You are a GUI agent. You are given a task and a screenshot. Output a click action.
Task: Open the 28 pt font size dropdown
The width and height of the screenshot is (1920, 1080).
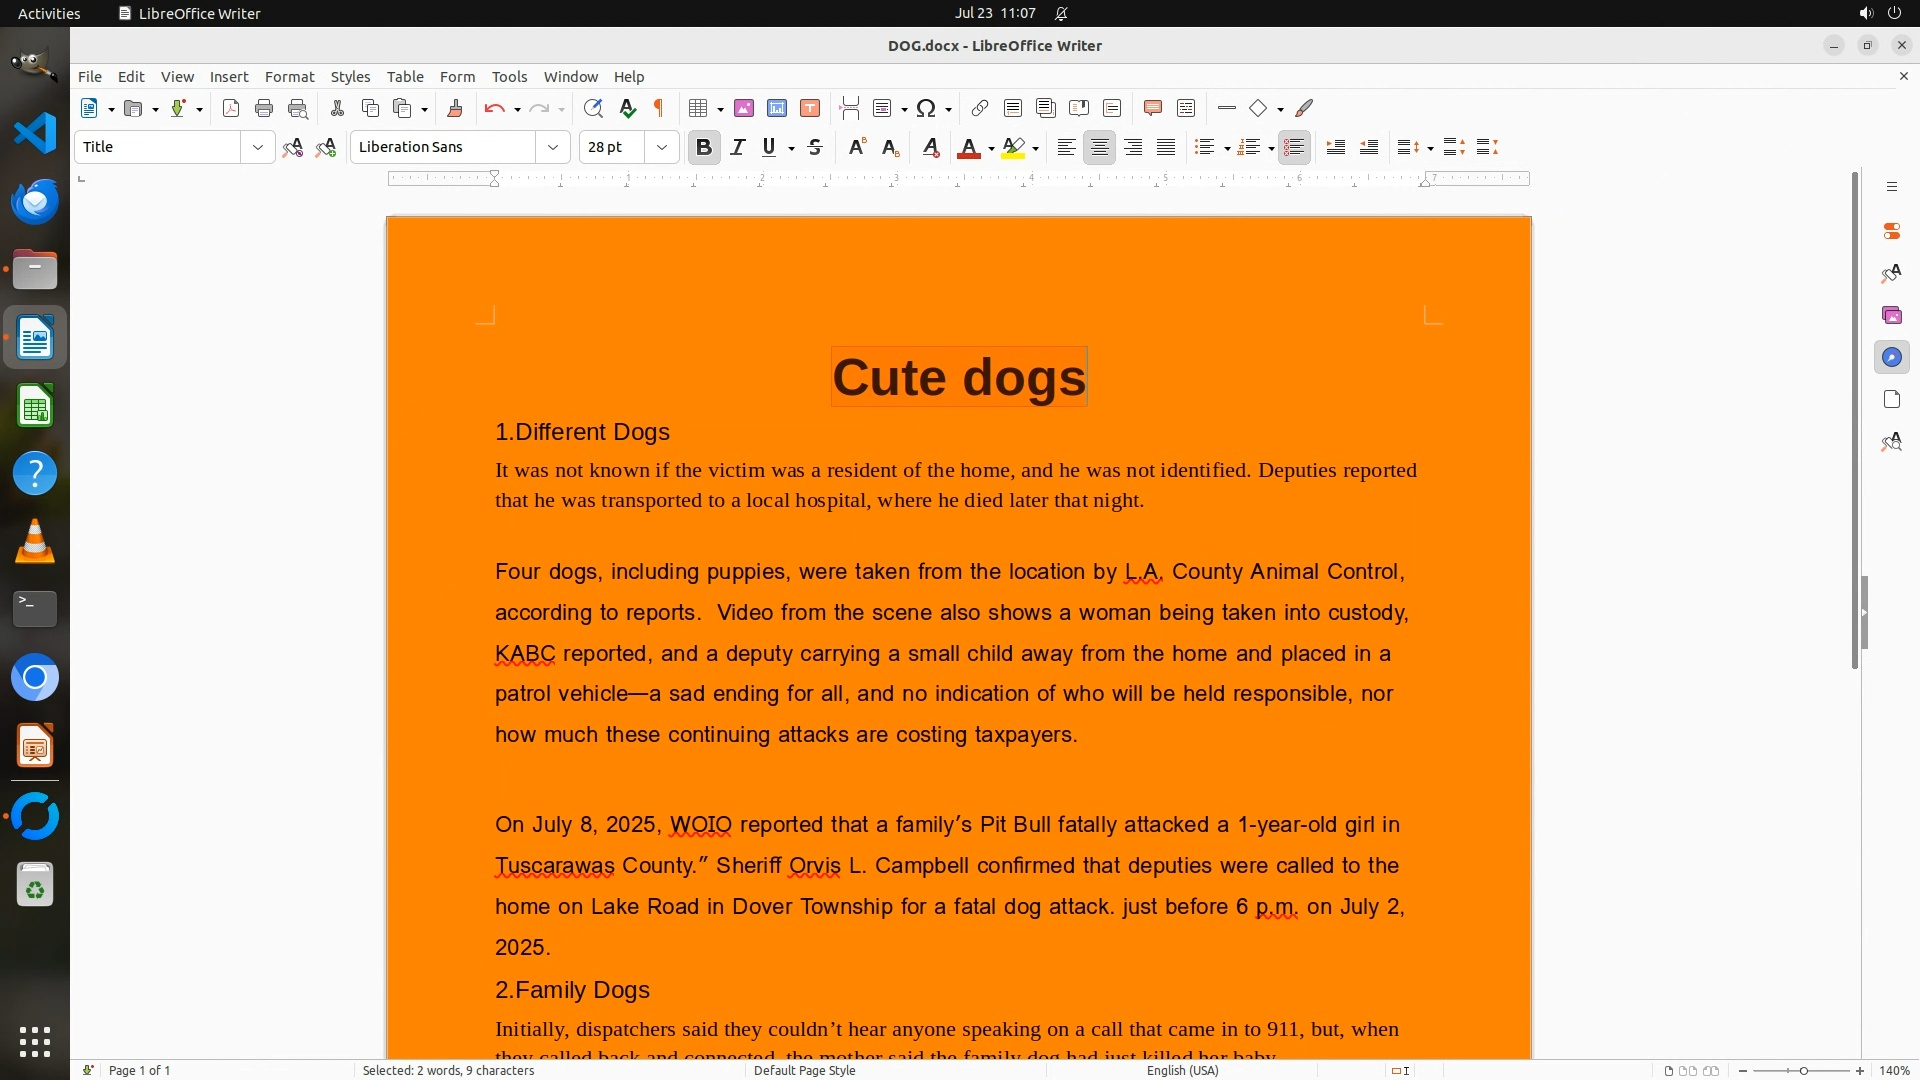[x=662, y=147]
